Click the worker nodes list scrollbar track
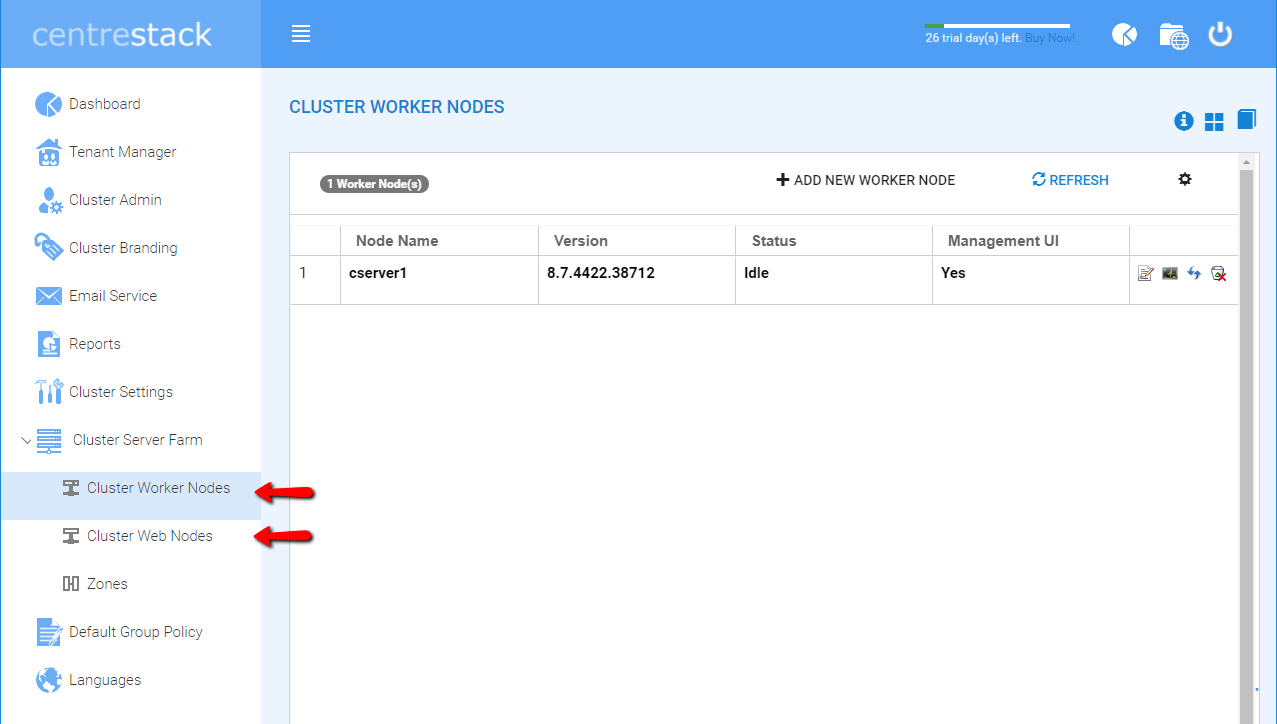Viewport: 1277px width, 724px height. (x=1246, y=446)
